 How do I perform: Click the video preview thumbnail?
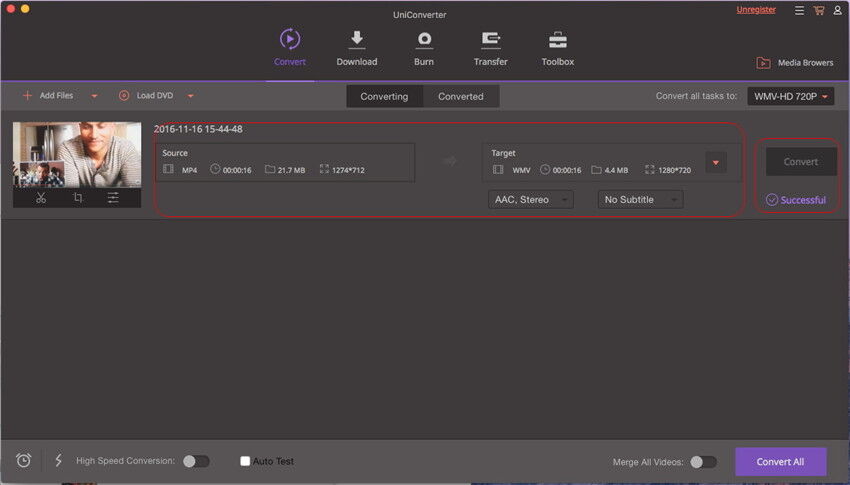coord(77,155)
